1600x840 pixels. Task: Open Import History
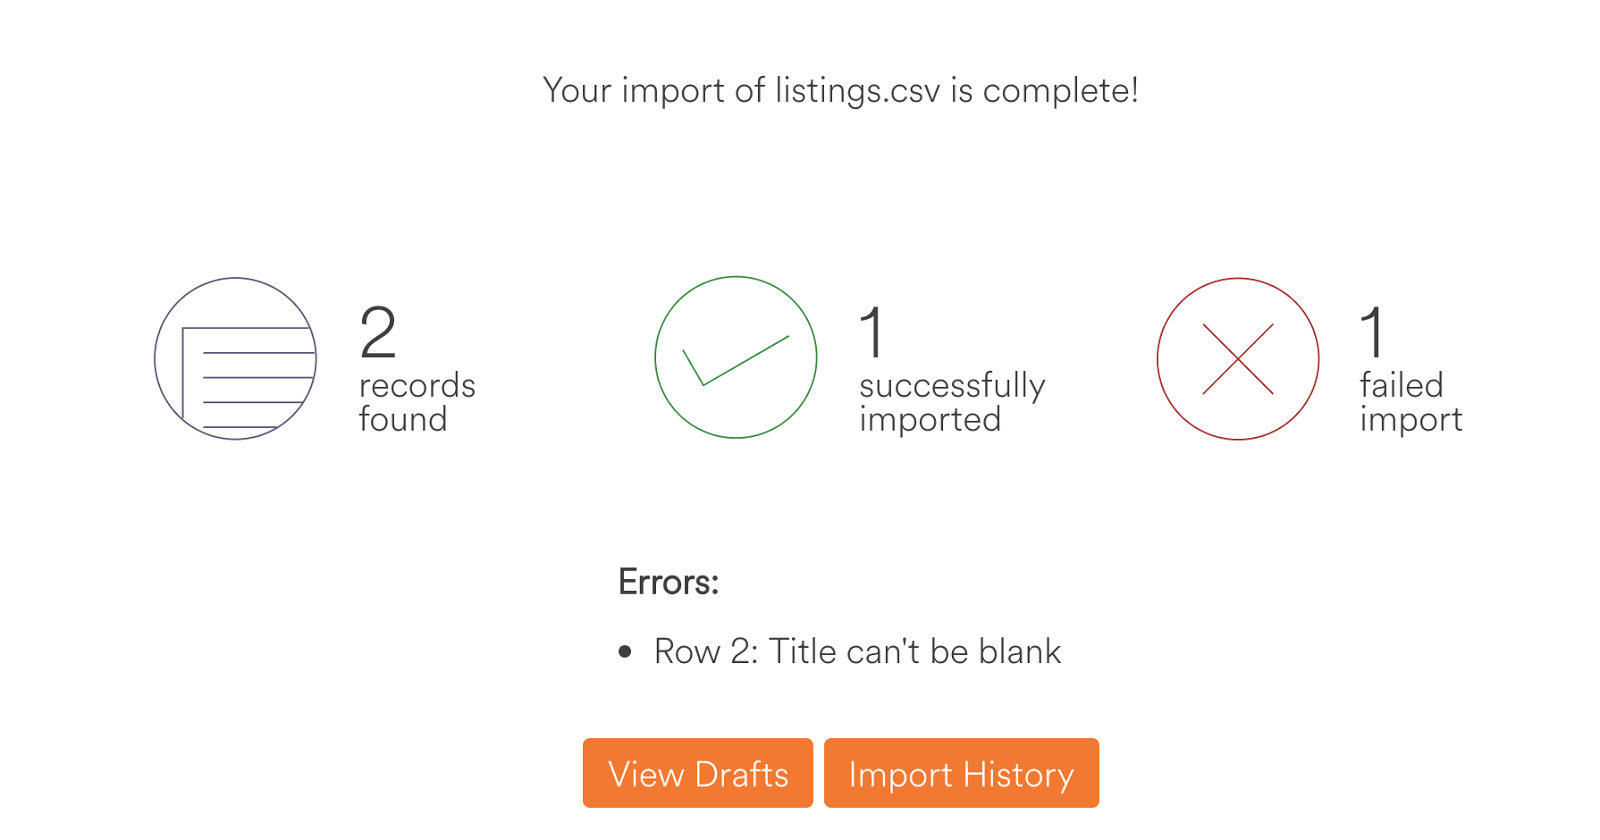point(961,773)
